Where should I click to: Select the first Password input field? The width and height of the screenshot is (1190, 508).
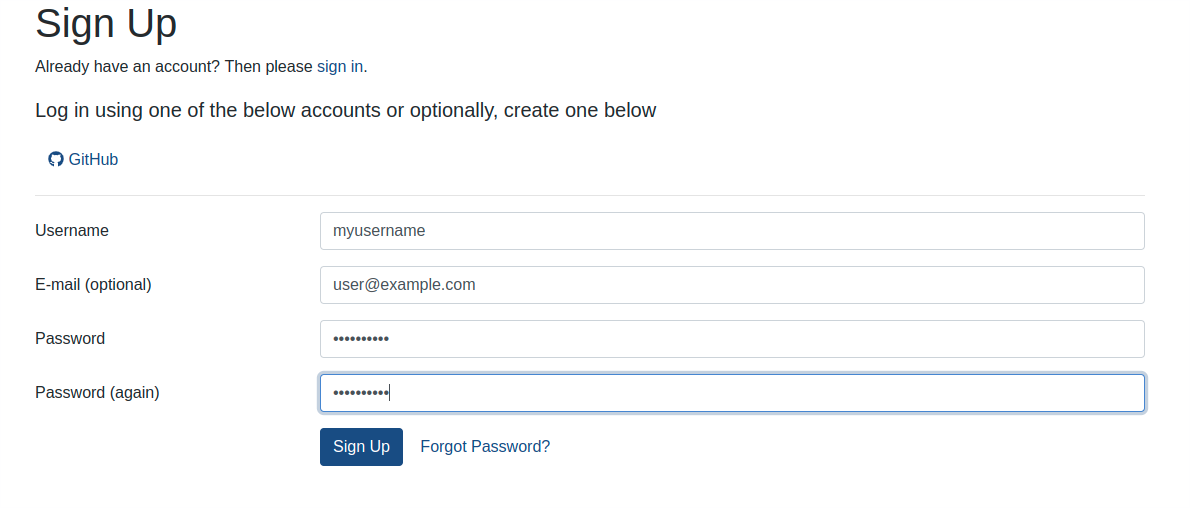pos(732,339)
